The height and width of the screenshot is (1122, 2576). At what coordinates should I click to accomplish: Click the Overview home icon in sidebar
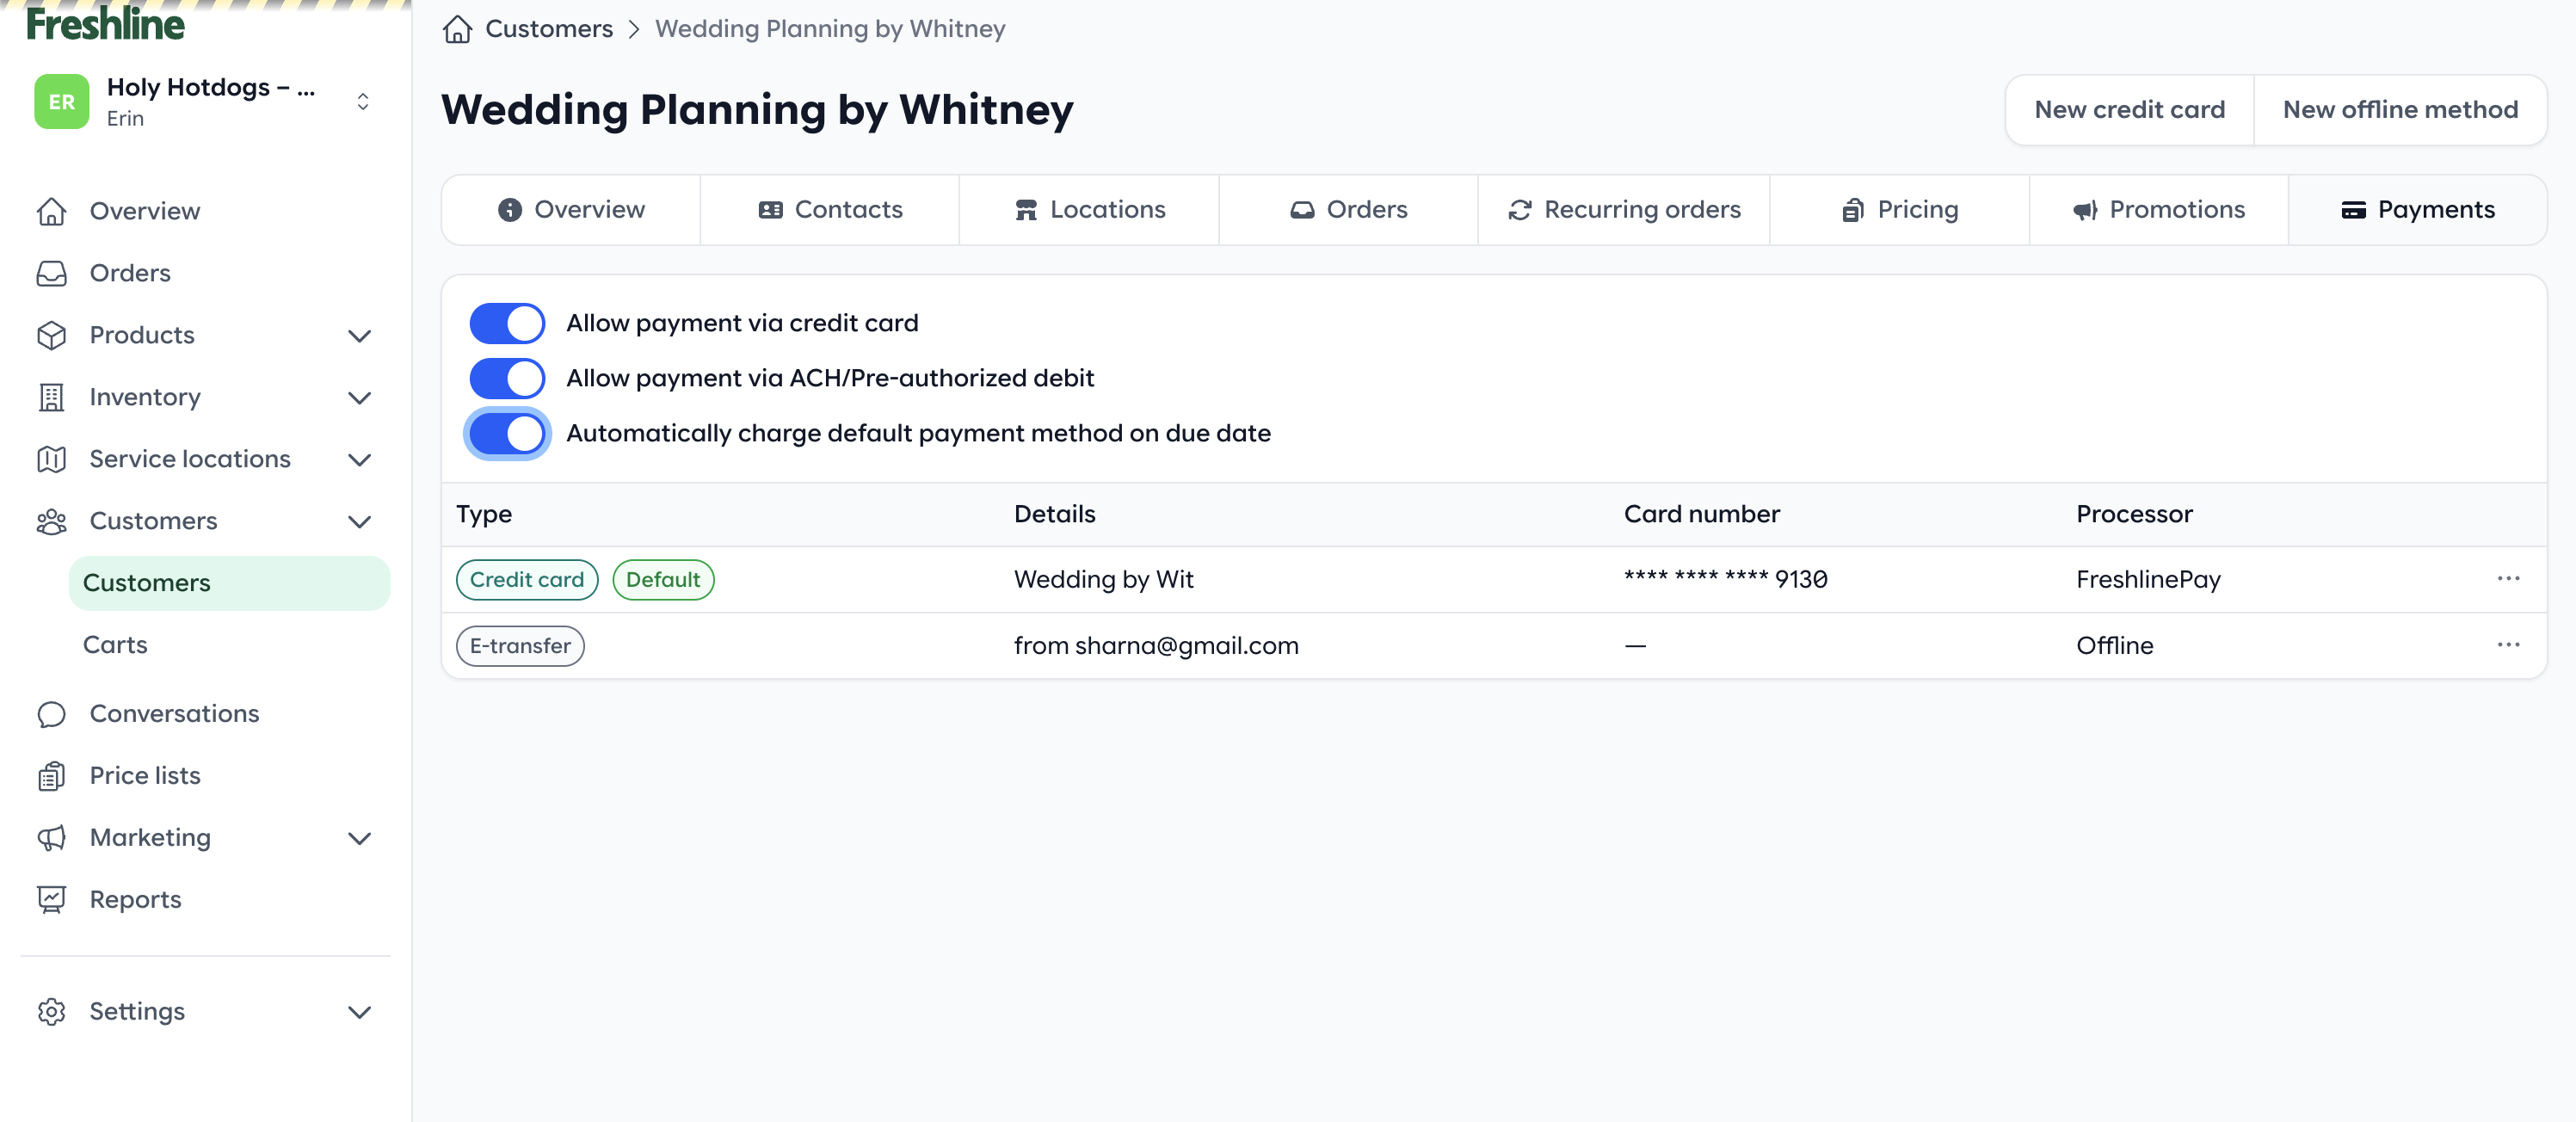tap(52, 211)
